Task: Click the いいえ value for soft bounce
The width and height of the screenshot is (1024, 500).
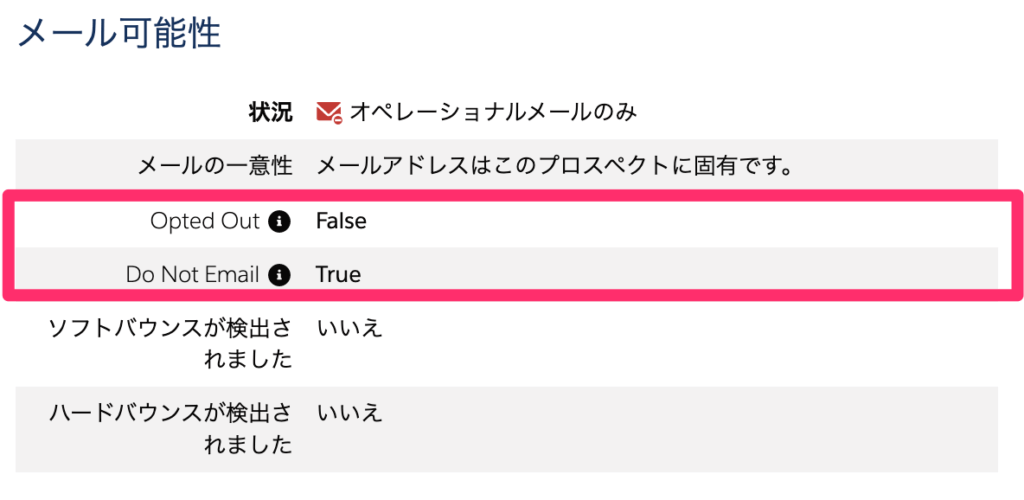Action: tap(349, 328)
